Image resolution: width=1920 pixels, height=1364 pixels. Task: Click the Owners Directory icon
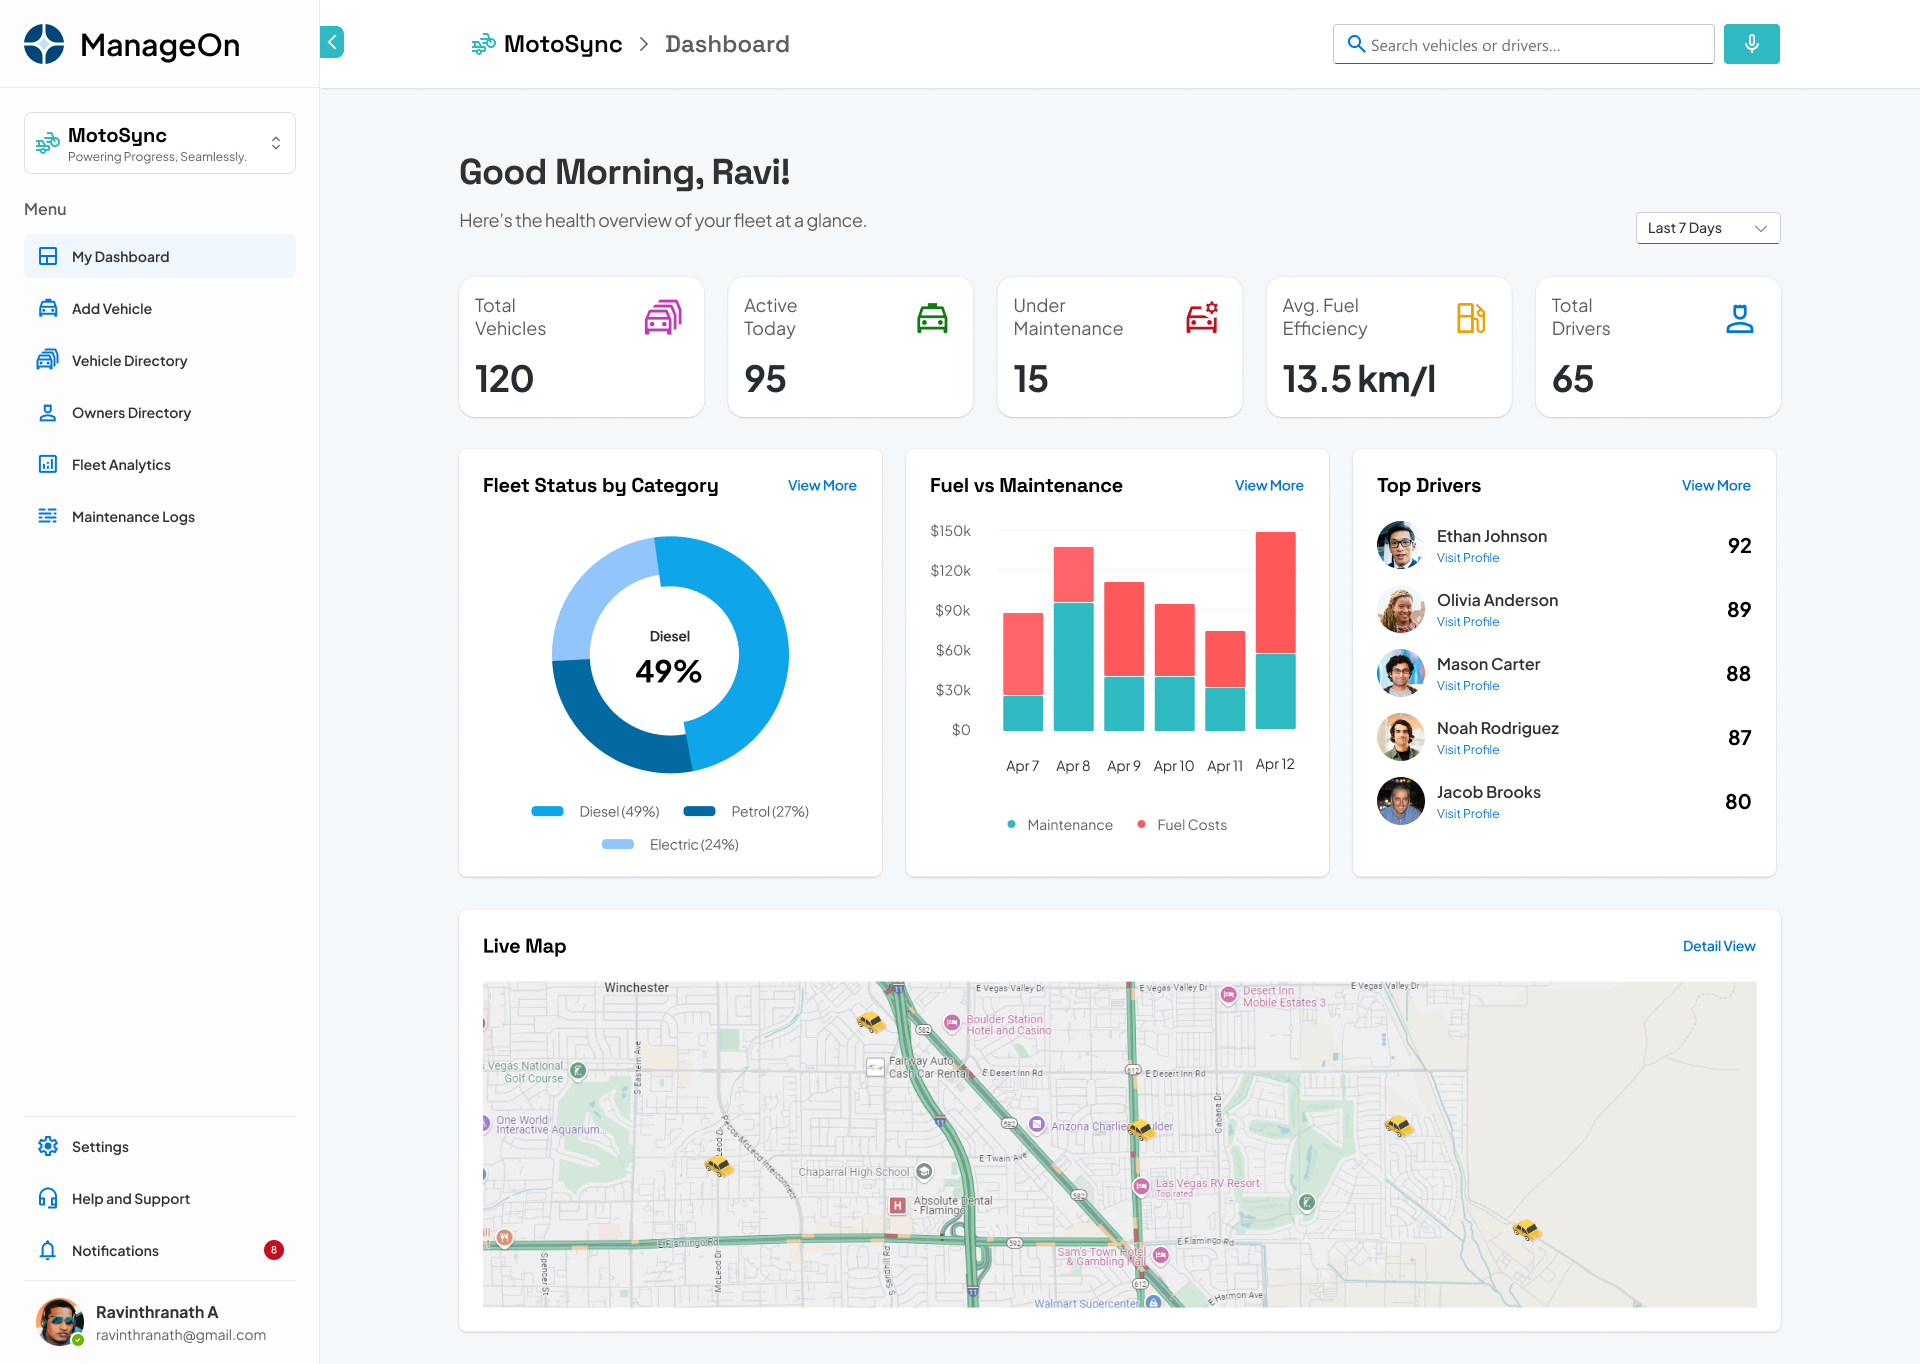coord(48,412)
